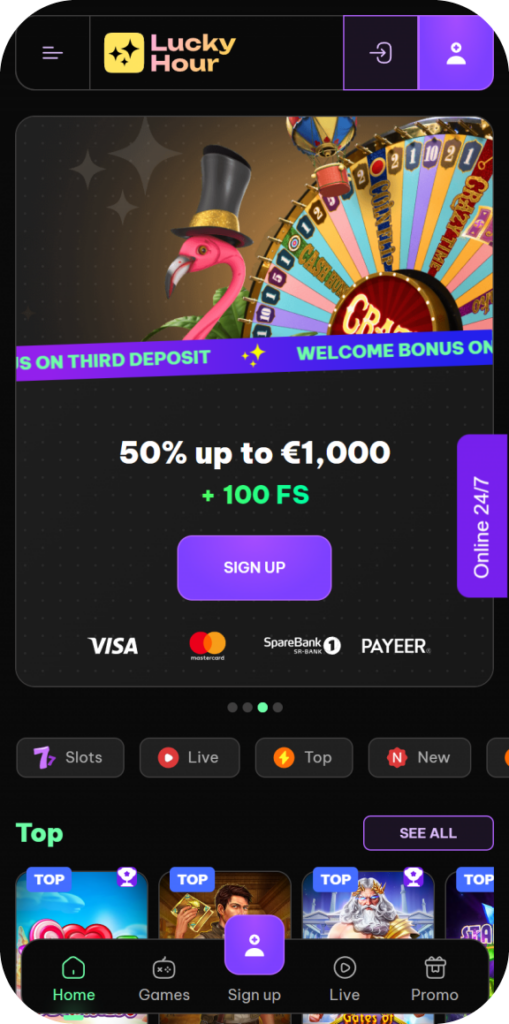Tap the floating Sign up icon in bottom bar
Viewport: 509px width, 1024px height.
[x=254, y=945]
